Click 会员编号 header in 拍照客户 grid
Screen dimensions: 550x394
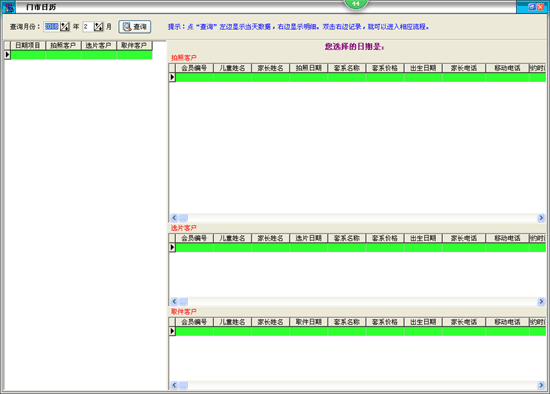click(x=194, y=68)
